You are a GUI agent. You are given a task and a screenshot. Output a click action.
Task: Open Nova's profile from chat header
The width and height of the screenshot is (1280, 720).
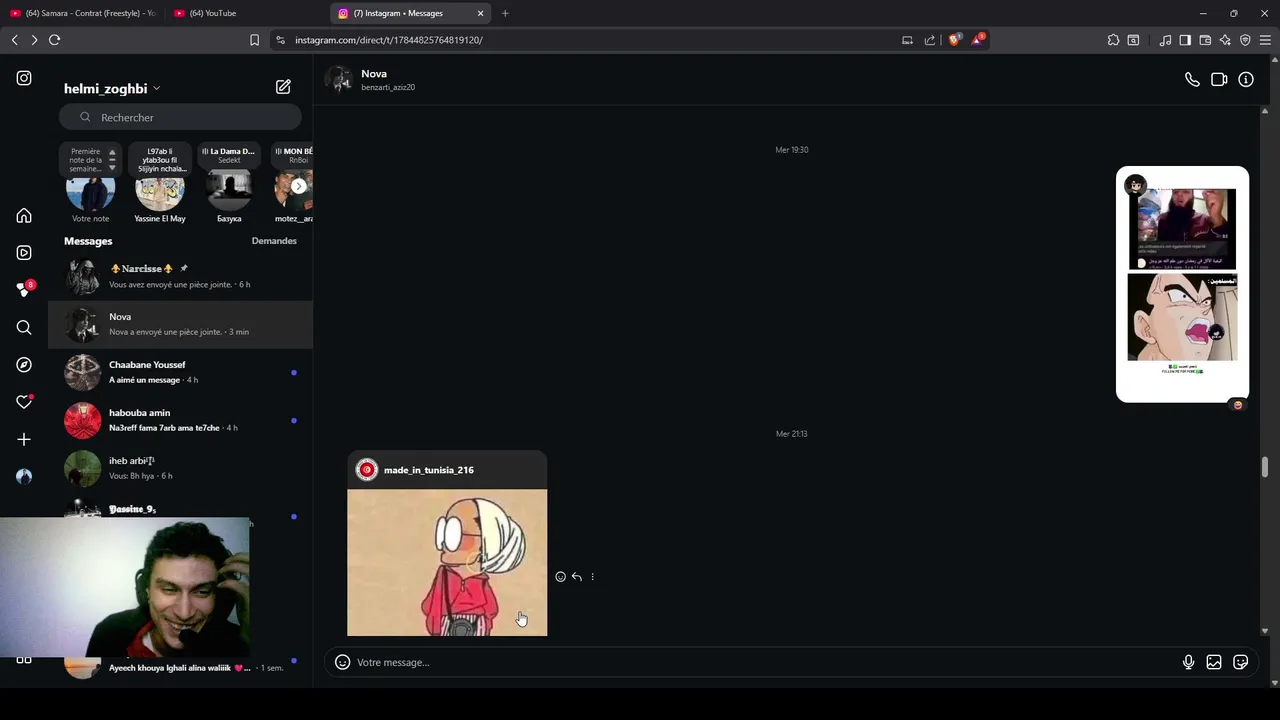tap(374, 74)
